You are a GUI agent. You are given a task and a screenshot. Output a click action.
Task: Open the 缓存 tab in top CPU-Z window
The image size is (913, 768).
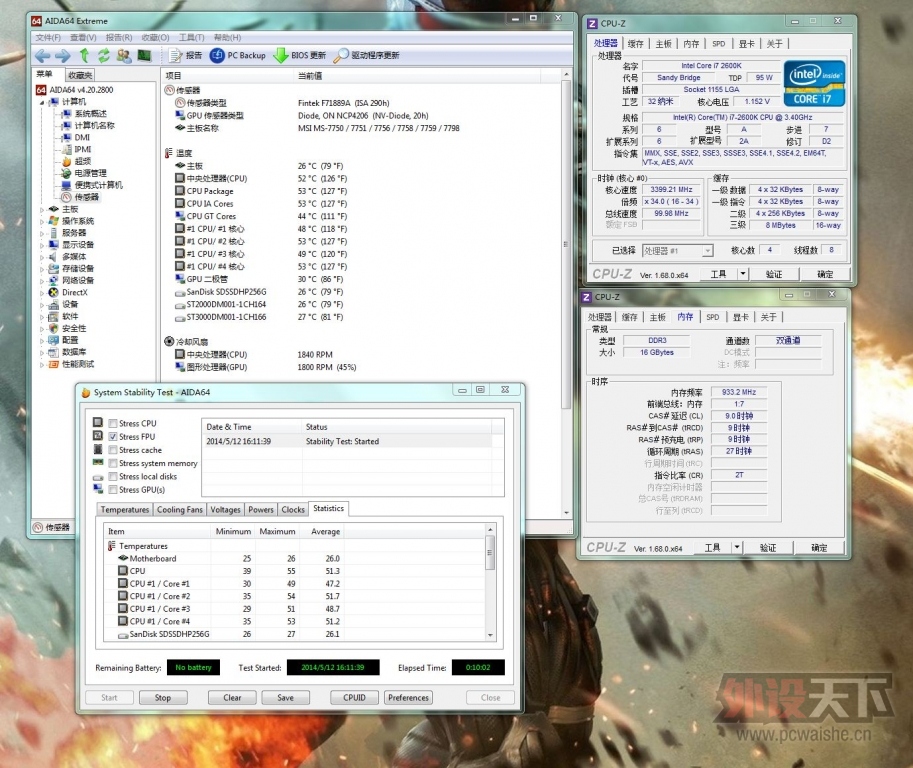(635, 44)
